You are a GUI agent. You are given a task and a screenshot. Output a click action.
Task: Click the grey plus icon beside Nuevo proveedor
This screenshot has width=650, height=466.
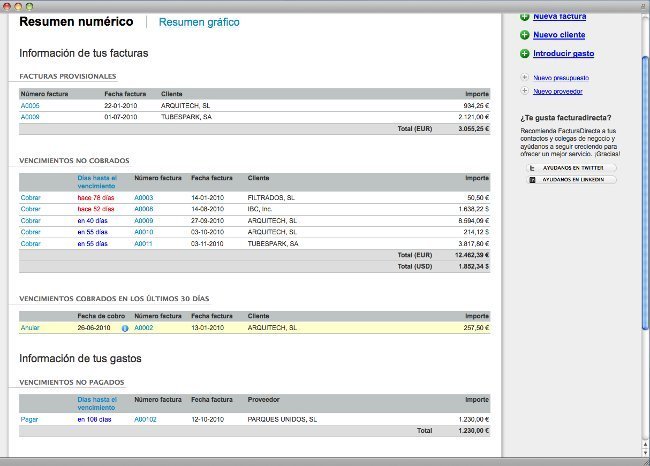526,91
